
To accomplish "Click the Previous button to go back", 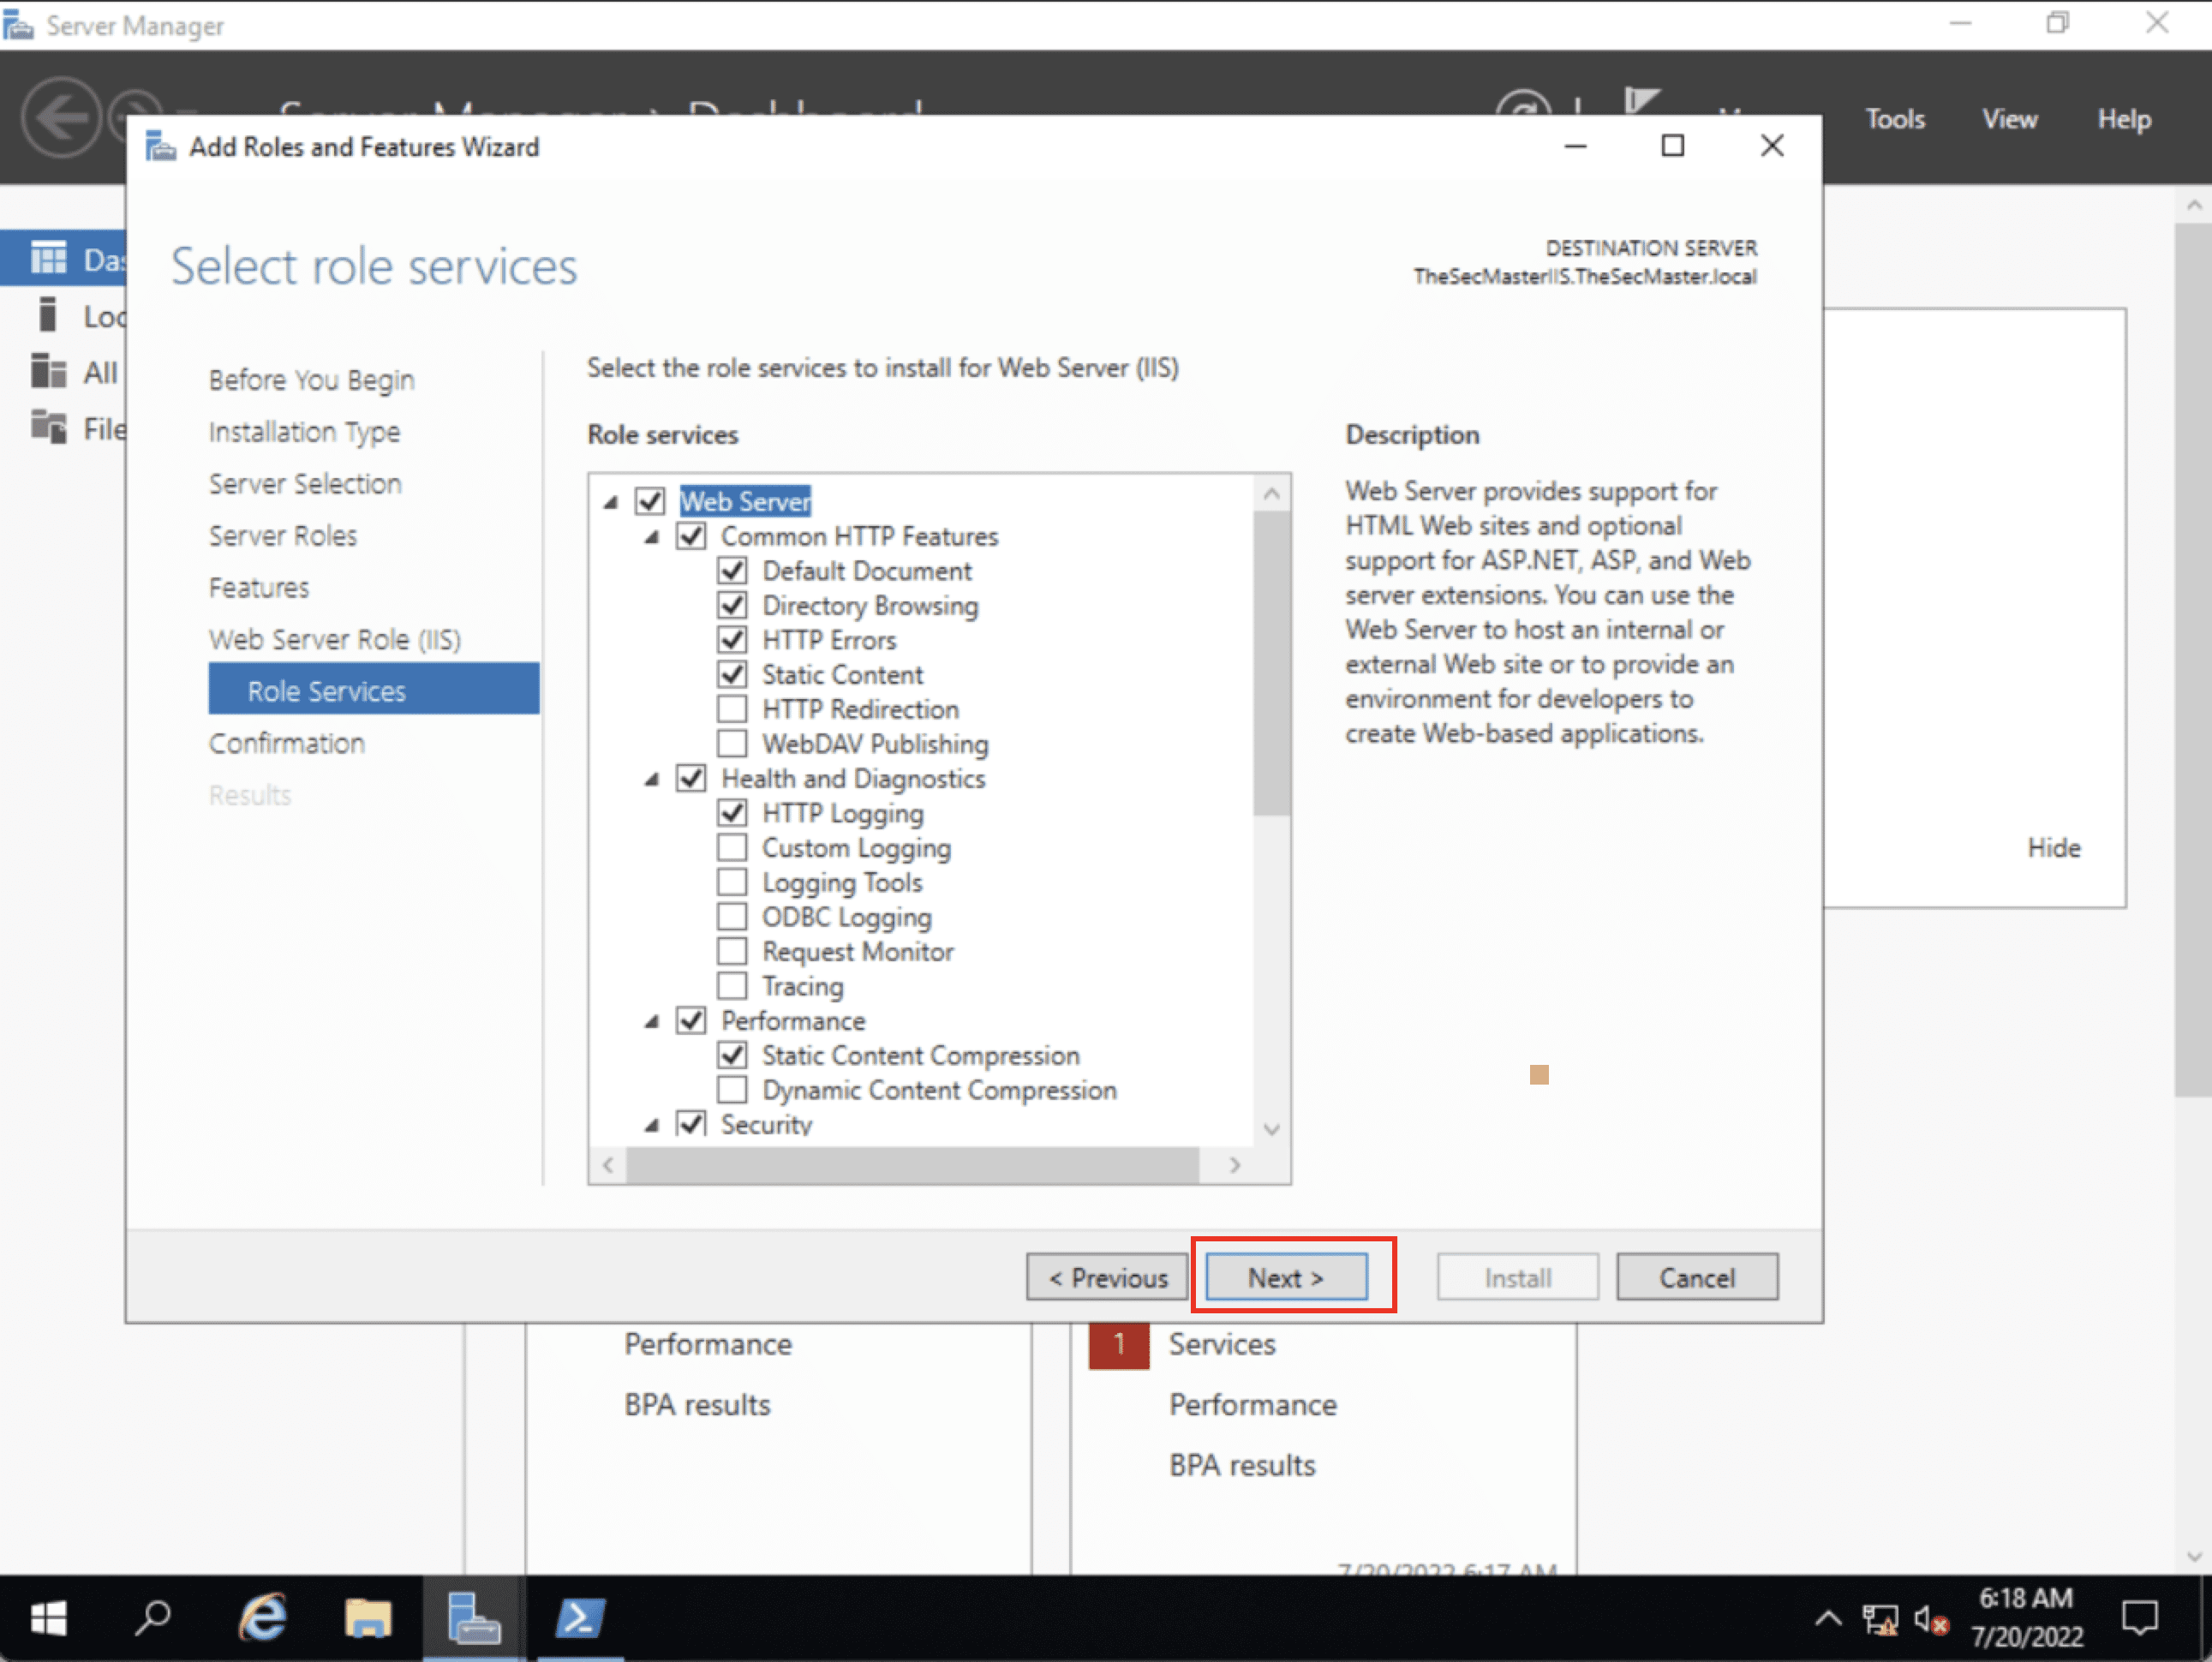I will 1100,1276.
